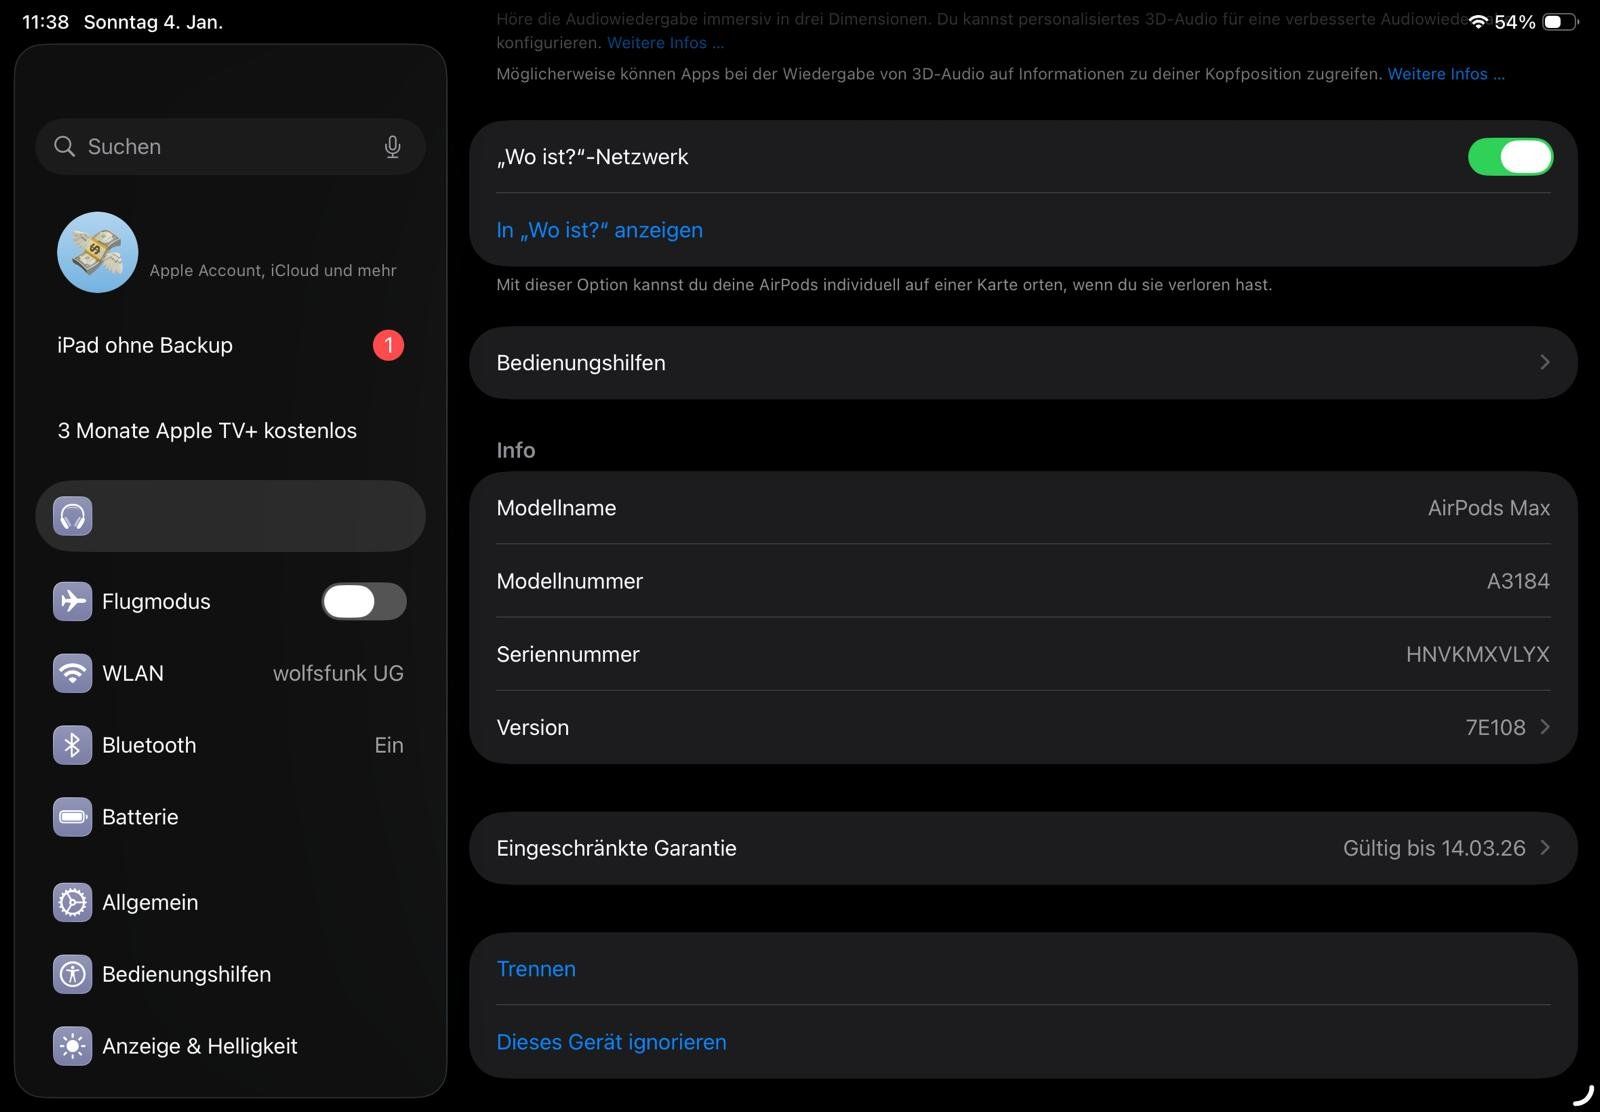1600x1112 pixels.
Task: Tap the Batterie icon
Action: click(x=73, y=817)
